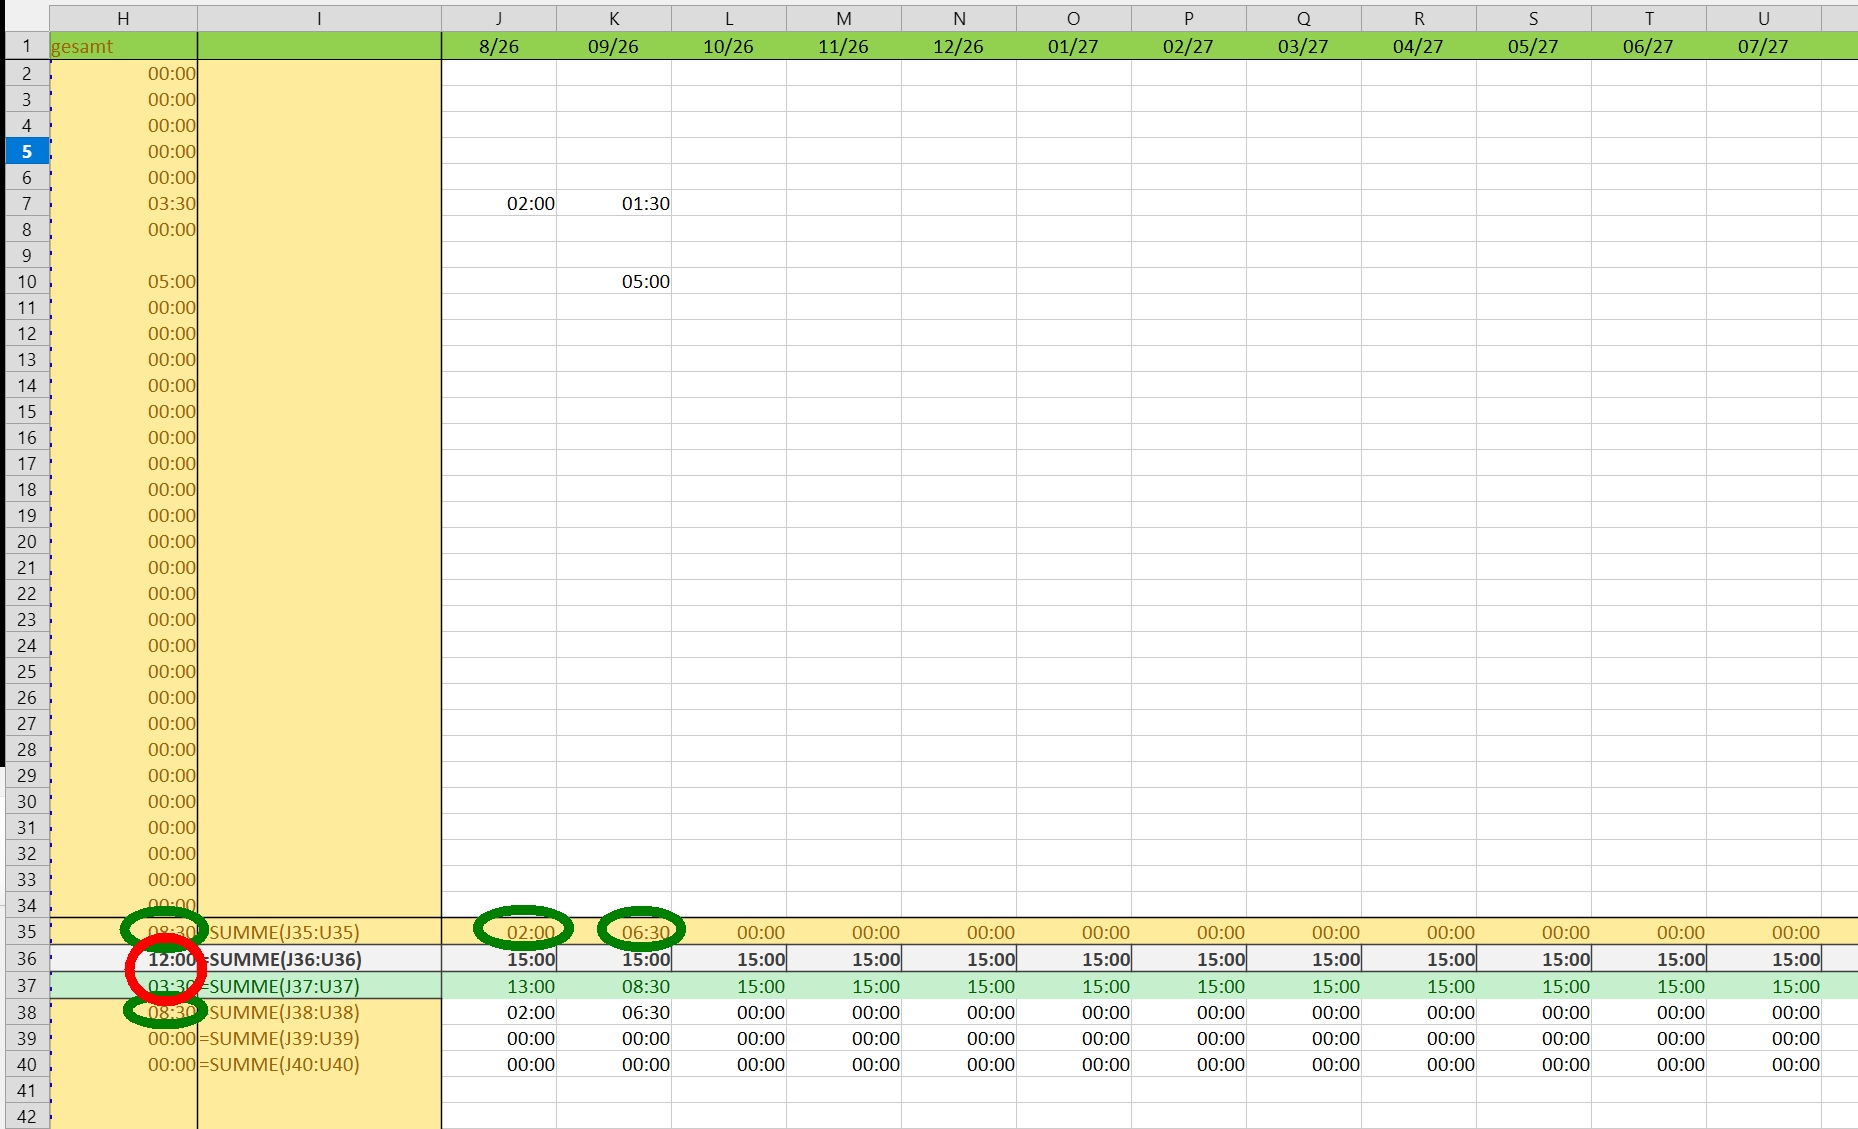Select cell J37 showing 13:00
Image resolution: width=1858 pixels, height=1129 pixels.
(x=499, y=986)
